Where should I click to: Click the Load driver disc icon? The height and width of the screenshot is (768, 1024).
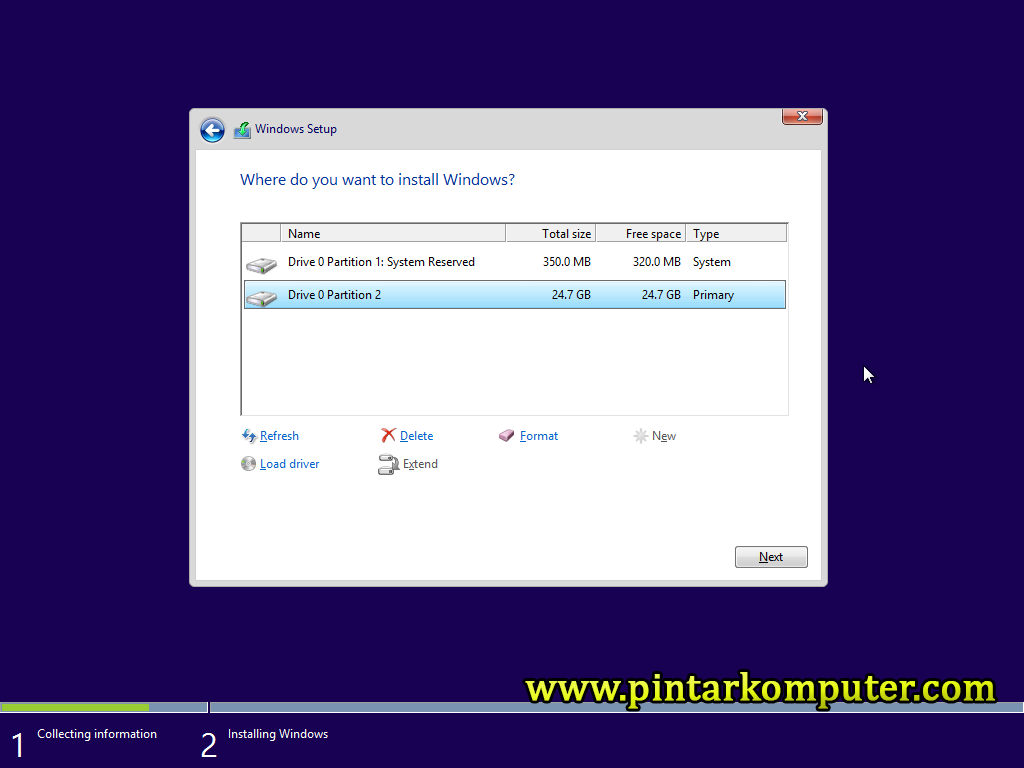(x=248, y=464)
